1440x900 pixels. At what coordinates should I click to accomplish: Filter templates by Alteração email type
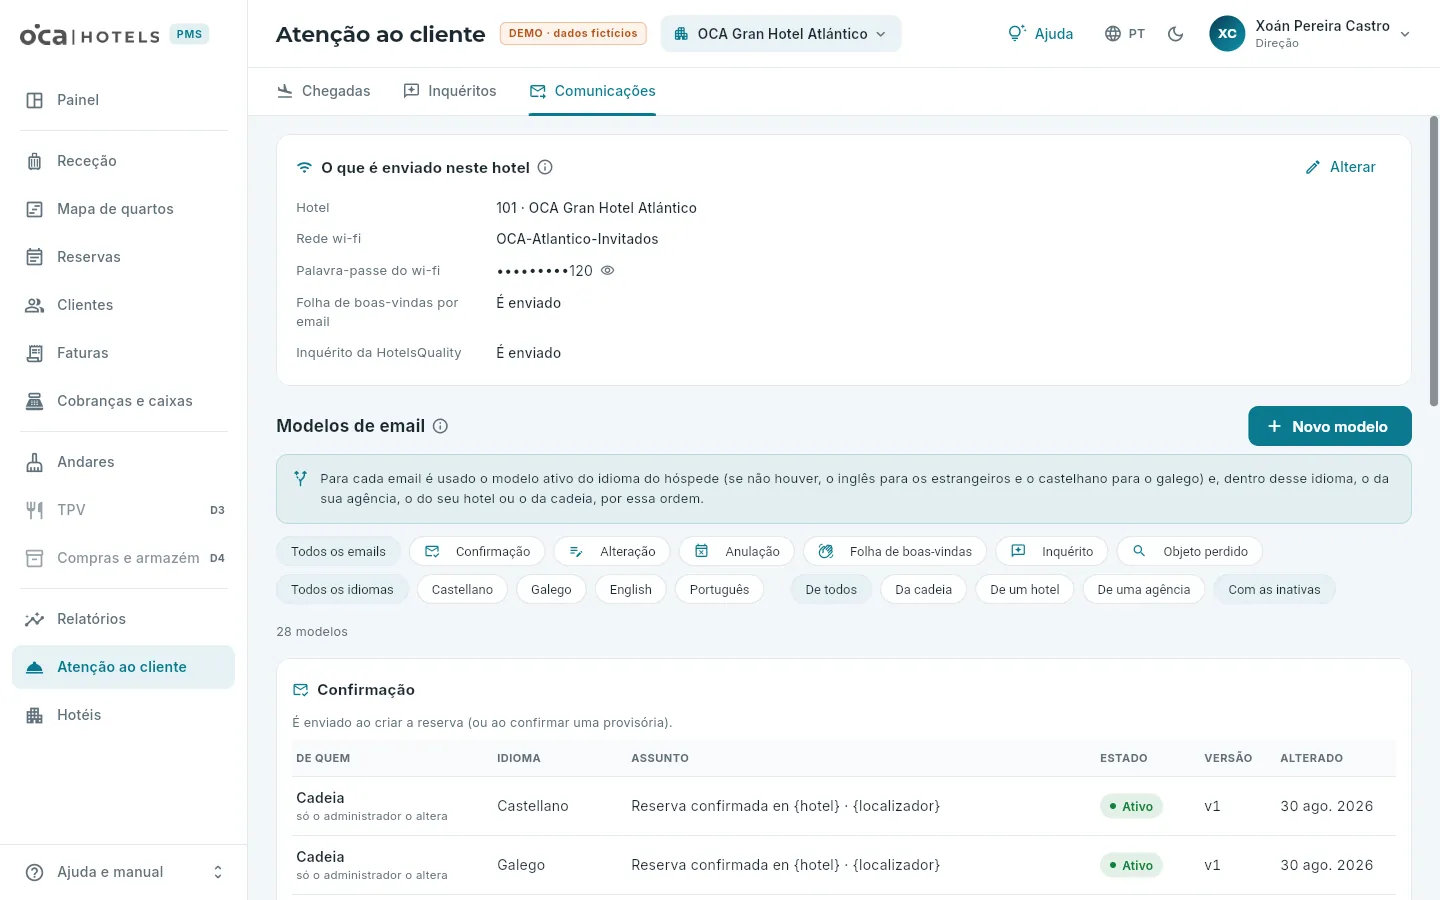(x=612, y=552)
